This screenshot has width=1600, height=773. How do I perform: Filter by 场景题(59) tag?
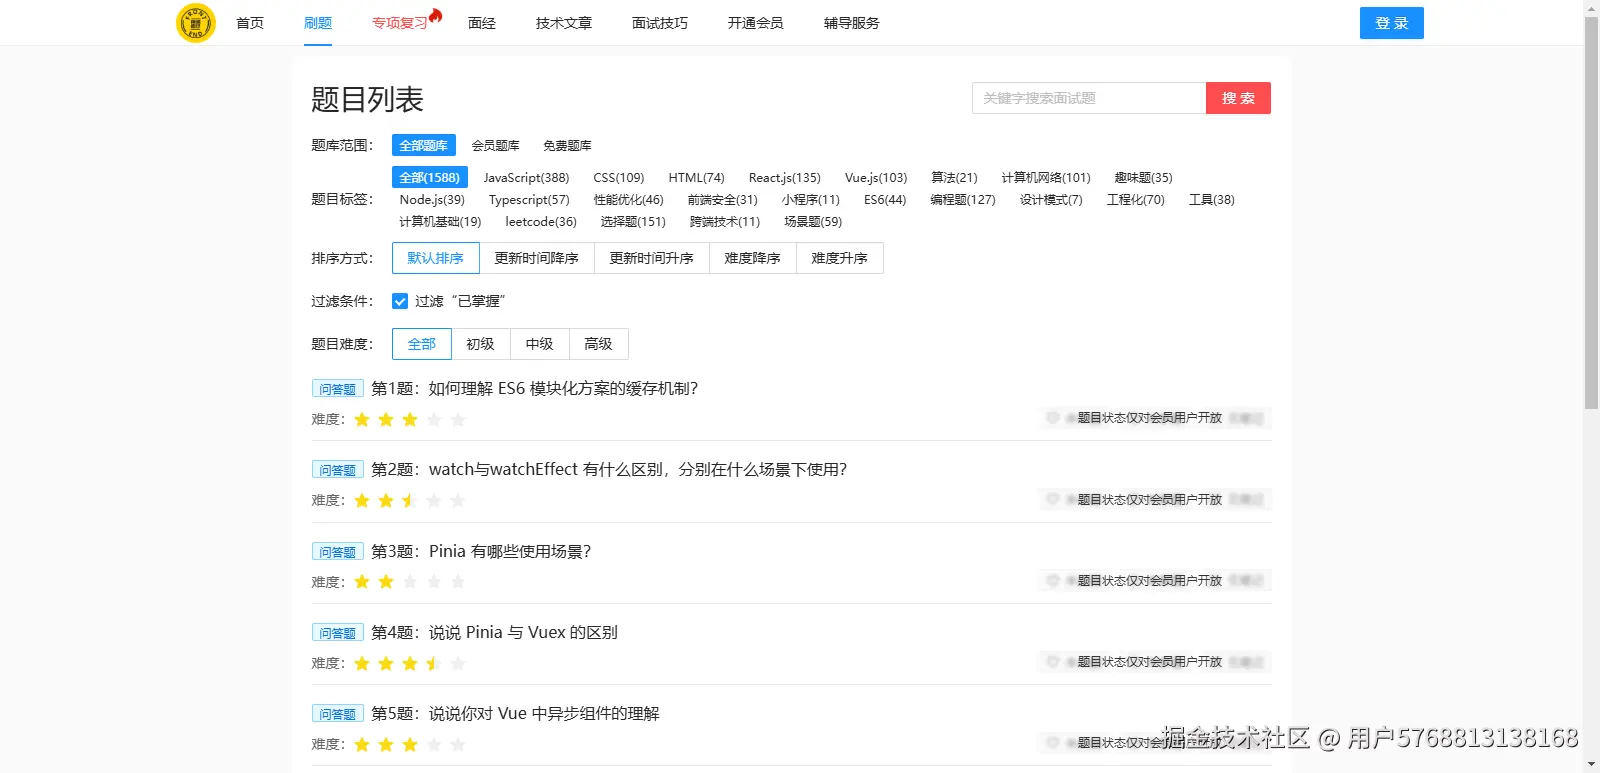(813, 221)
